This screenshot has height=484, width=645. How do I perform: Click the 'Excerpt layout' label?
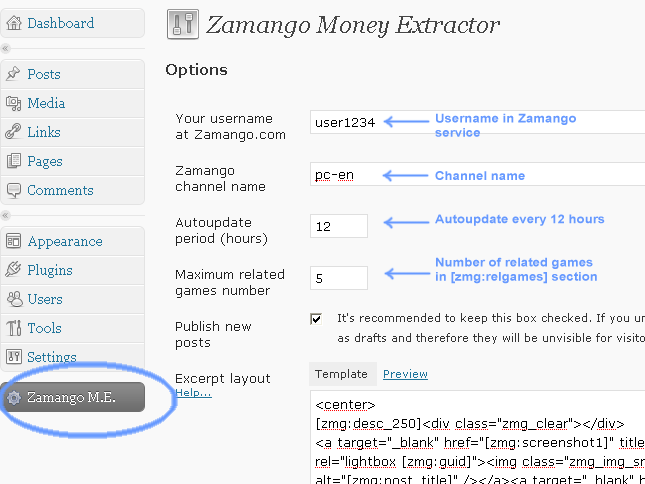[223, 378]
